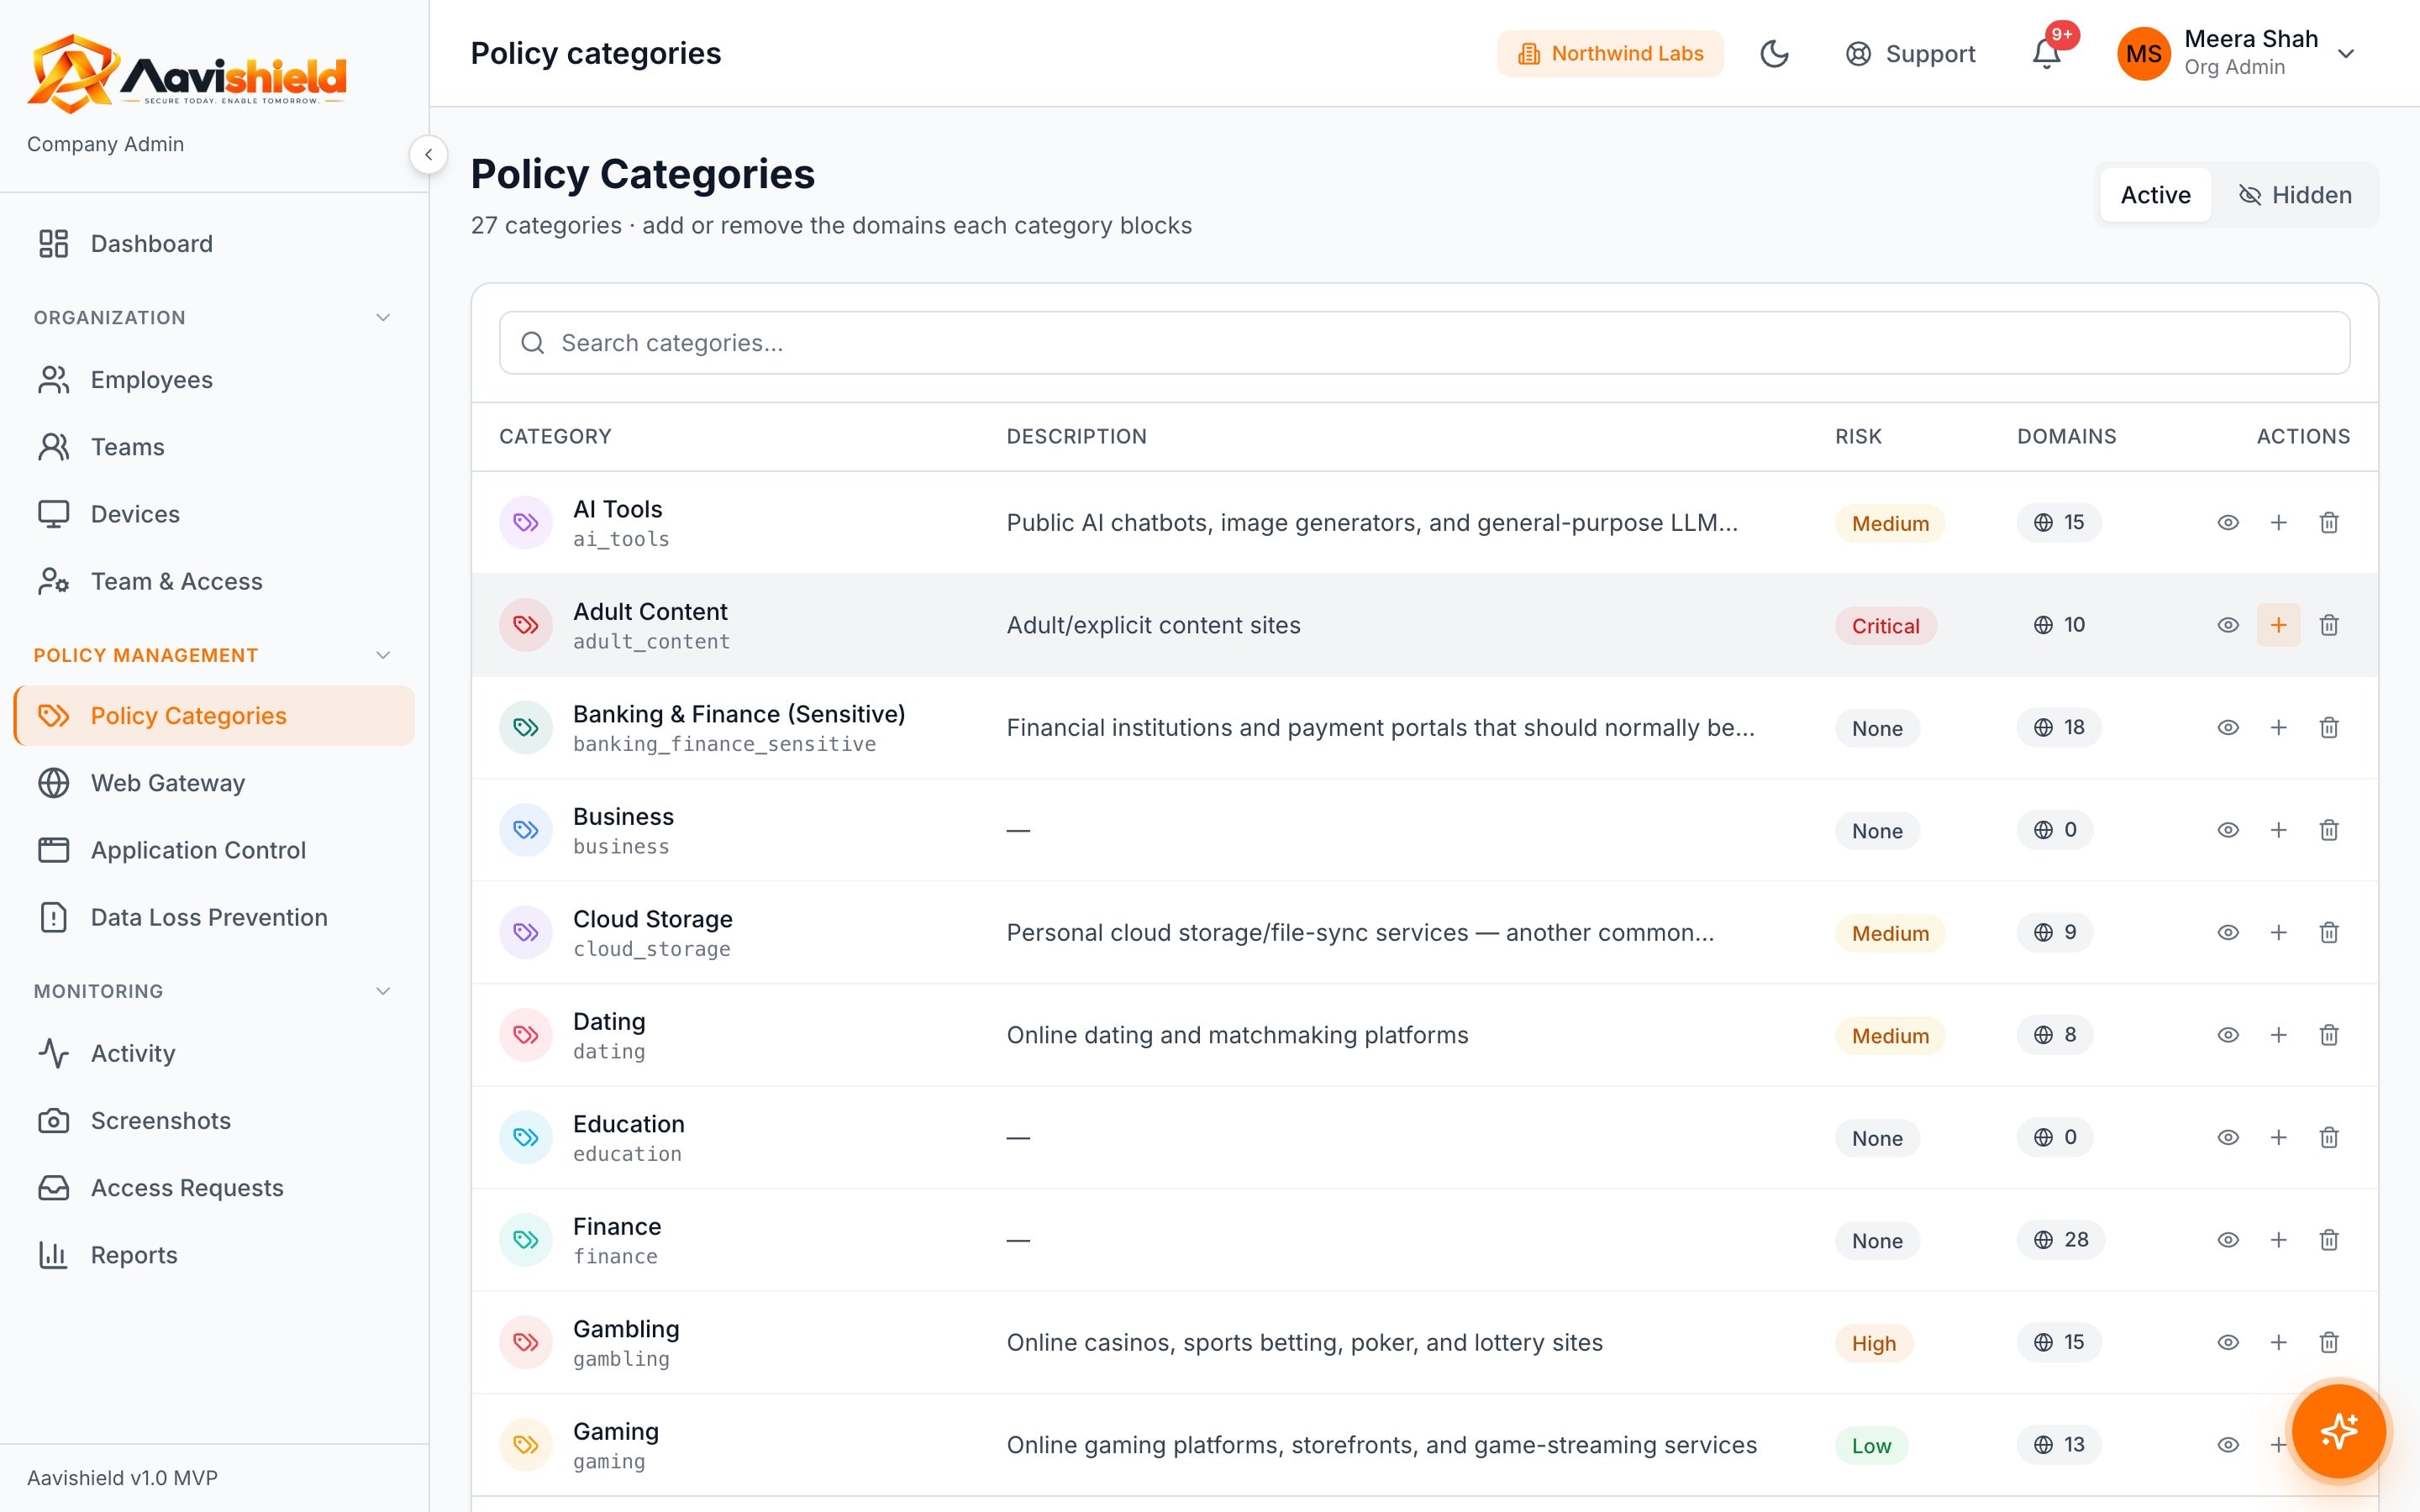This screenshot has height=1512, width=2420.
Task: Open the notifications bell
Action: click(x=2046, y=53)
